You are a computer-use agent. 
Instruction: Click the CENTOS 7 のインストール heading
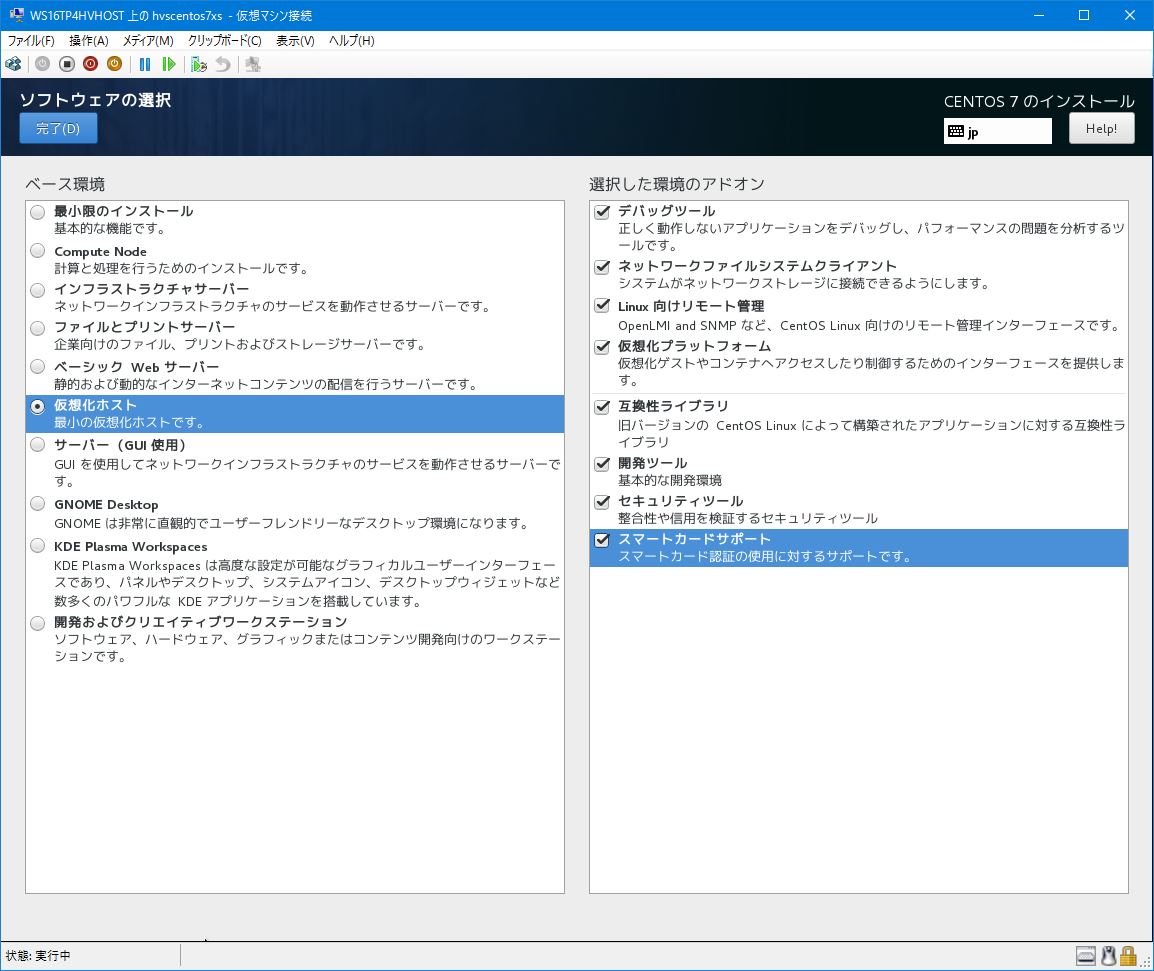(1039, 102)
